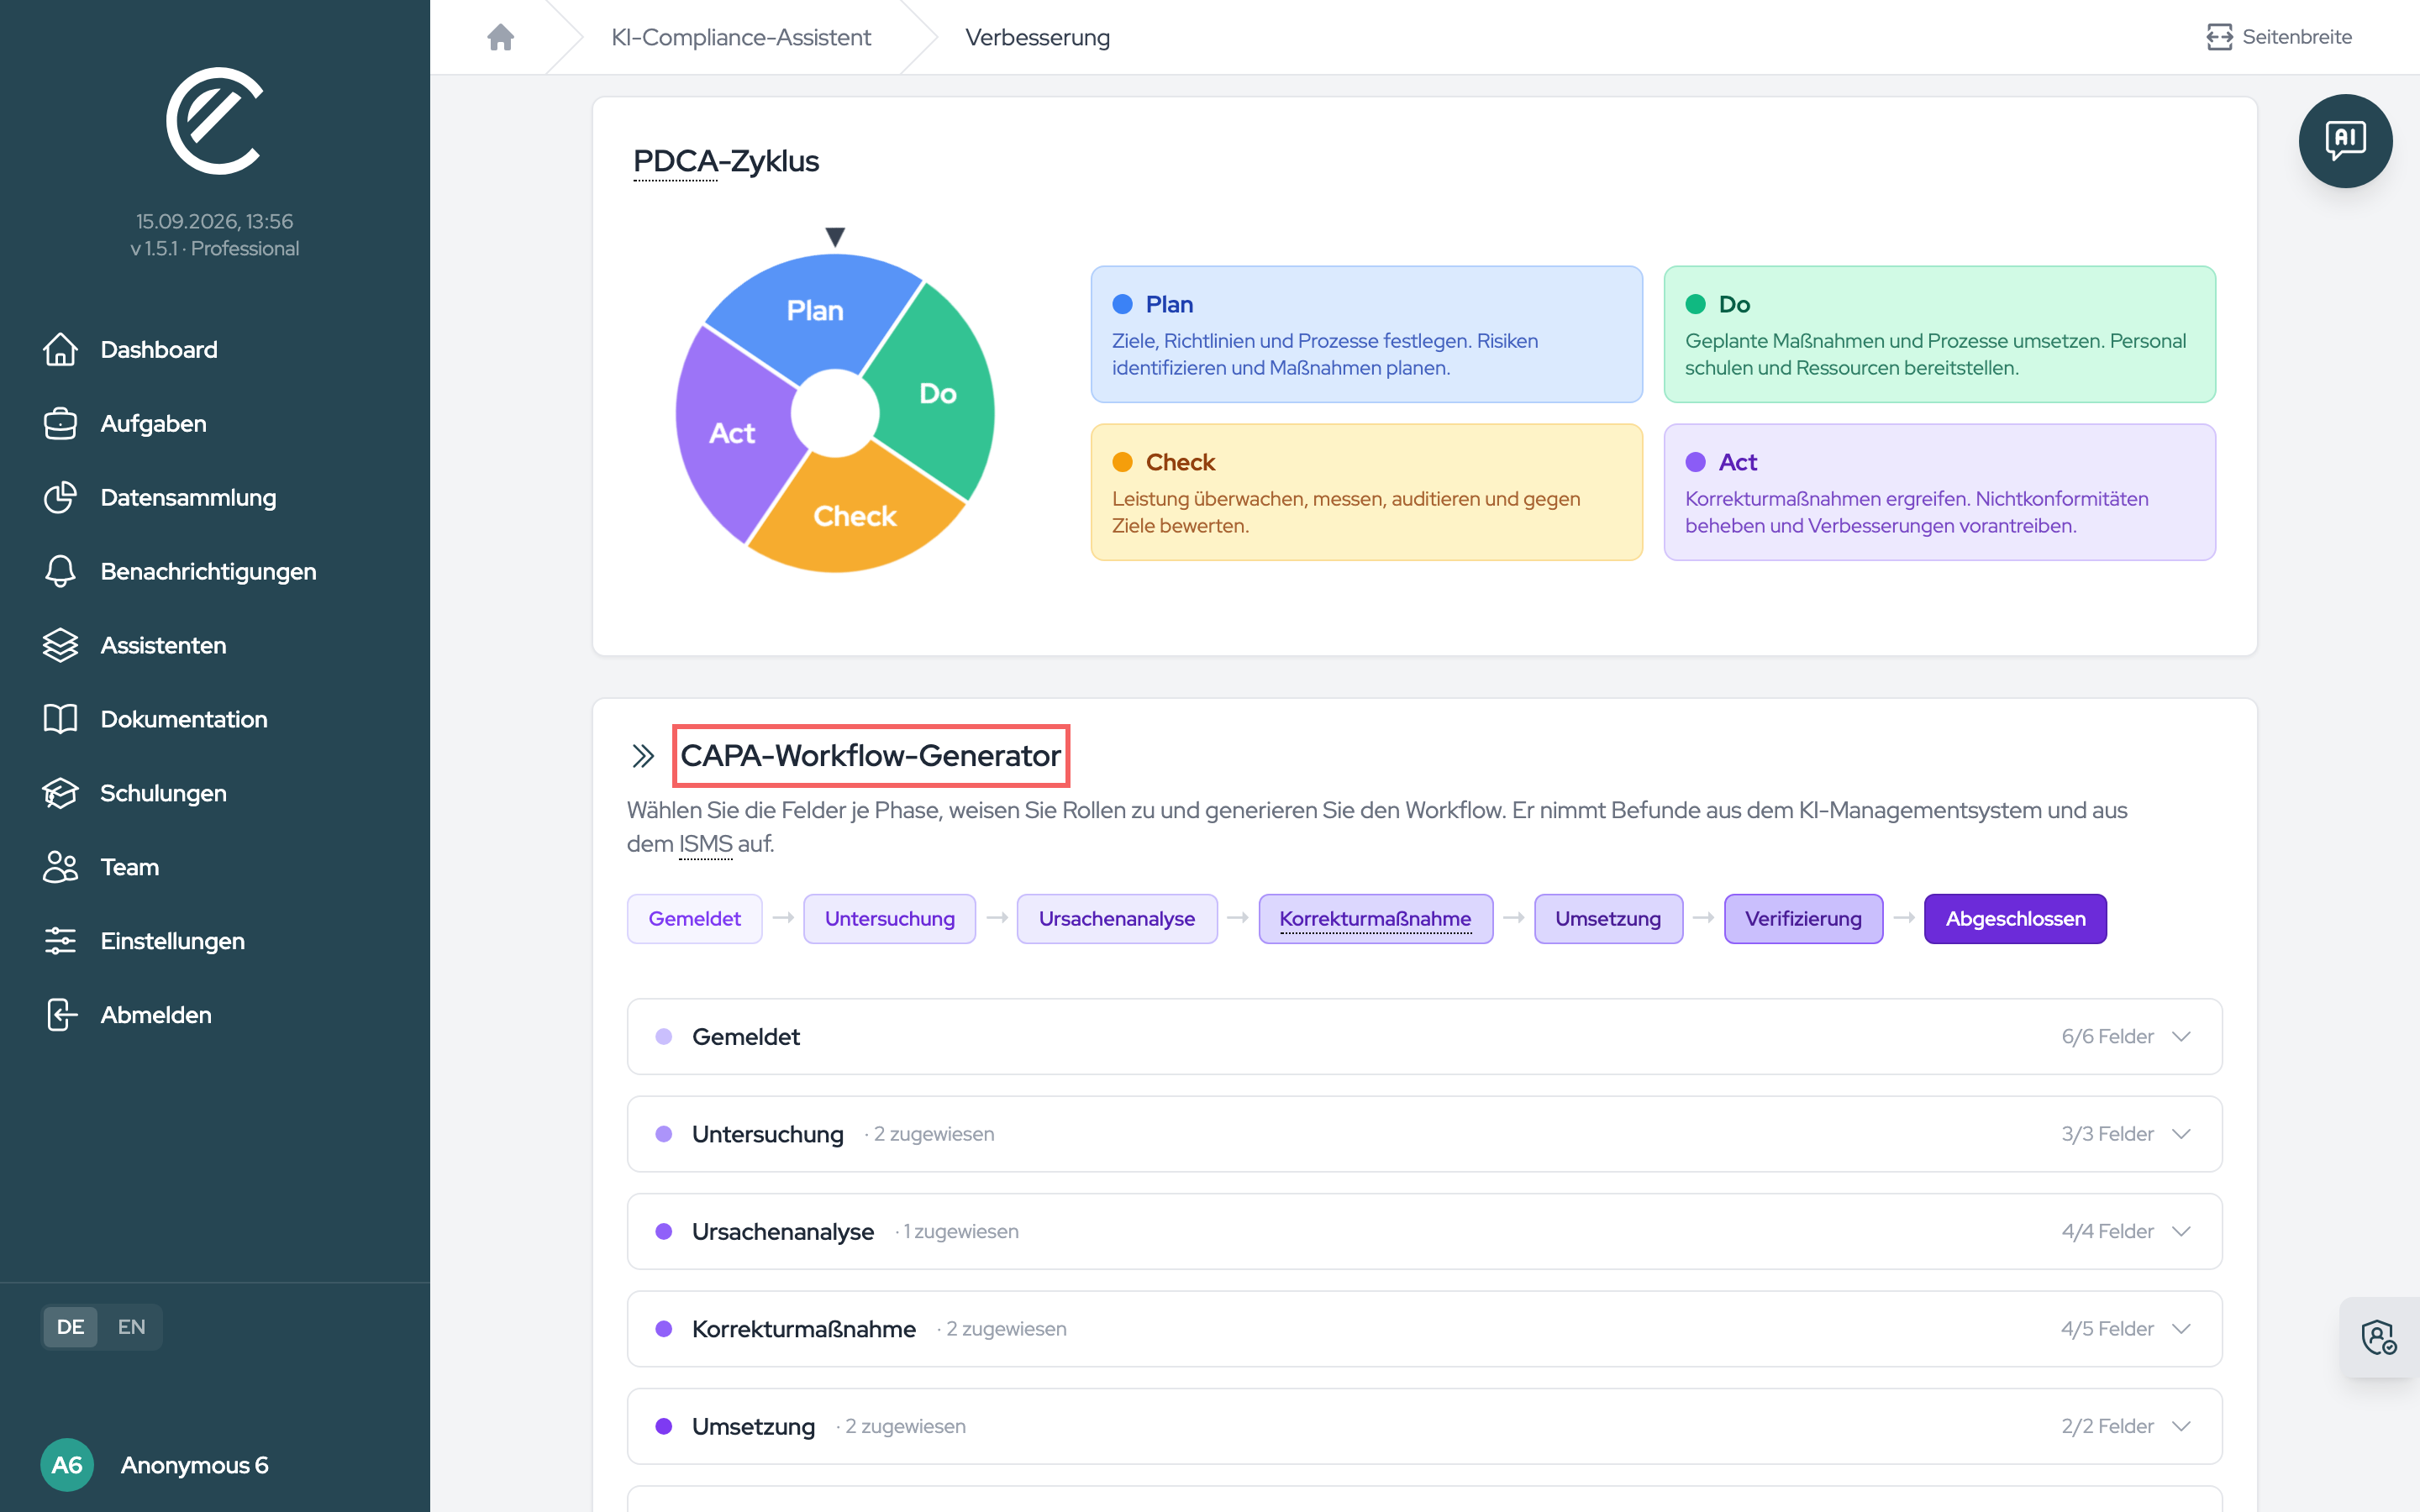Open the KI-Compliance-Assistent breadcrumb link
Screen dimensions: 2420x1512
741,37
